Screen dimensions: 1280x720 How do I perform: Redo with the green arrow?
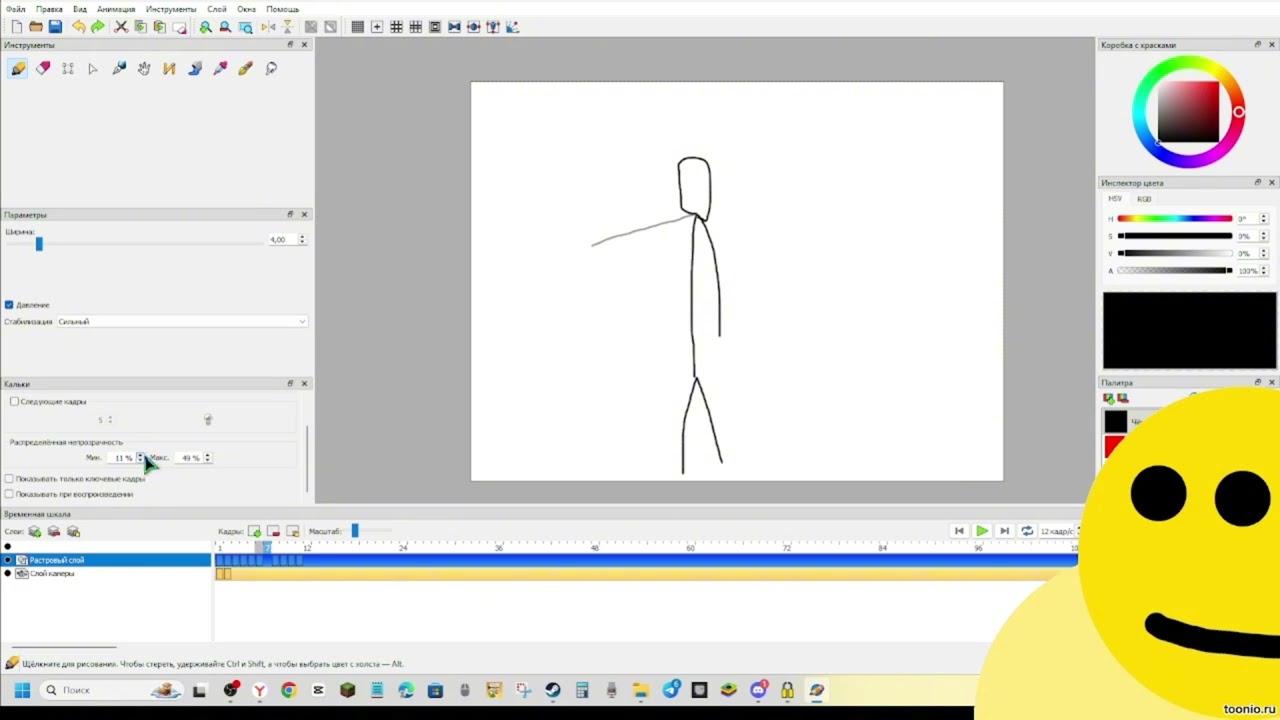[x=97, y=27]
